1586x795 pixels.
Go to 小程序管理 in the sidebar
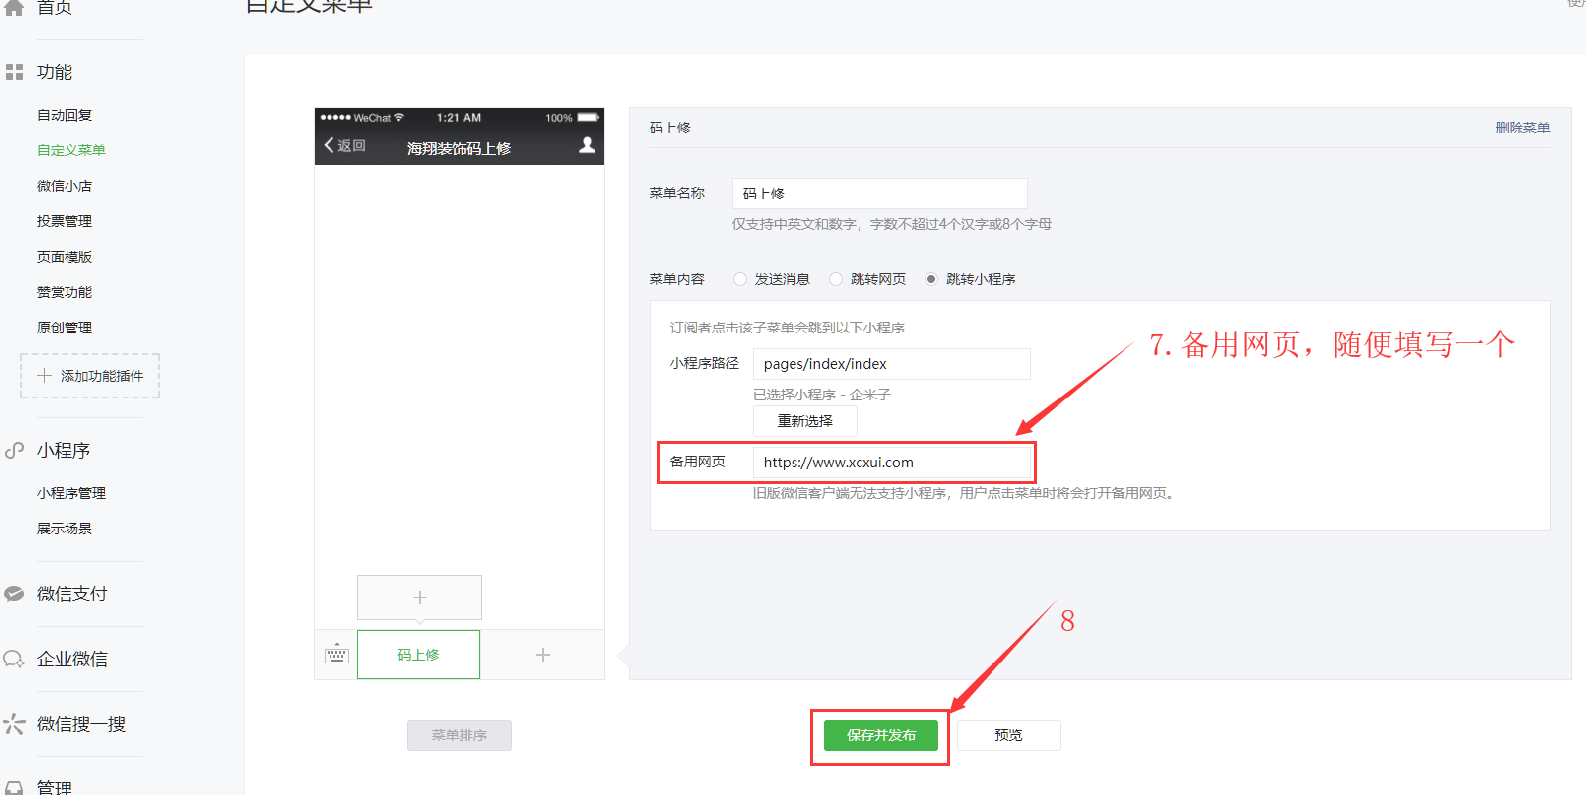tap(71, 493)
